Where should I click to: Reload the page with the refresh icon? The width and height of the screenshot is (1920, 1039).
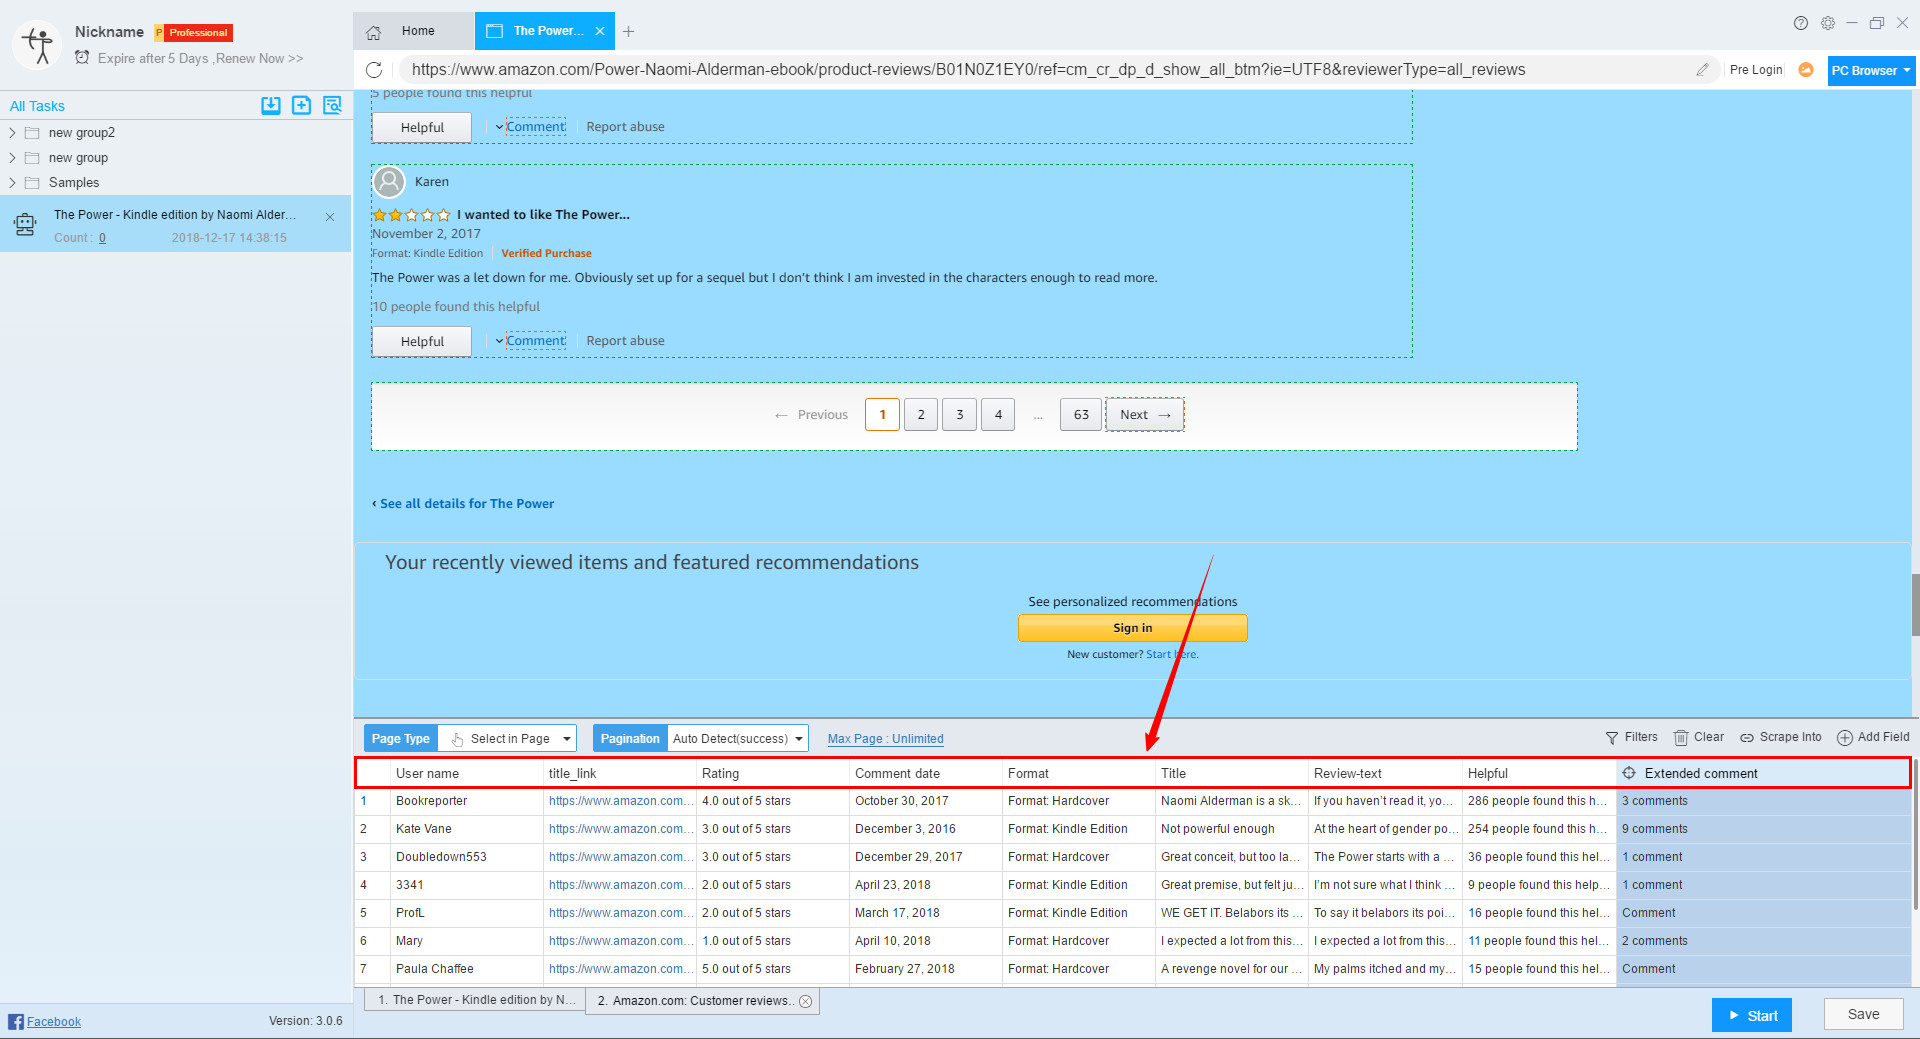[374, 70]
